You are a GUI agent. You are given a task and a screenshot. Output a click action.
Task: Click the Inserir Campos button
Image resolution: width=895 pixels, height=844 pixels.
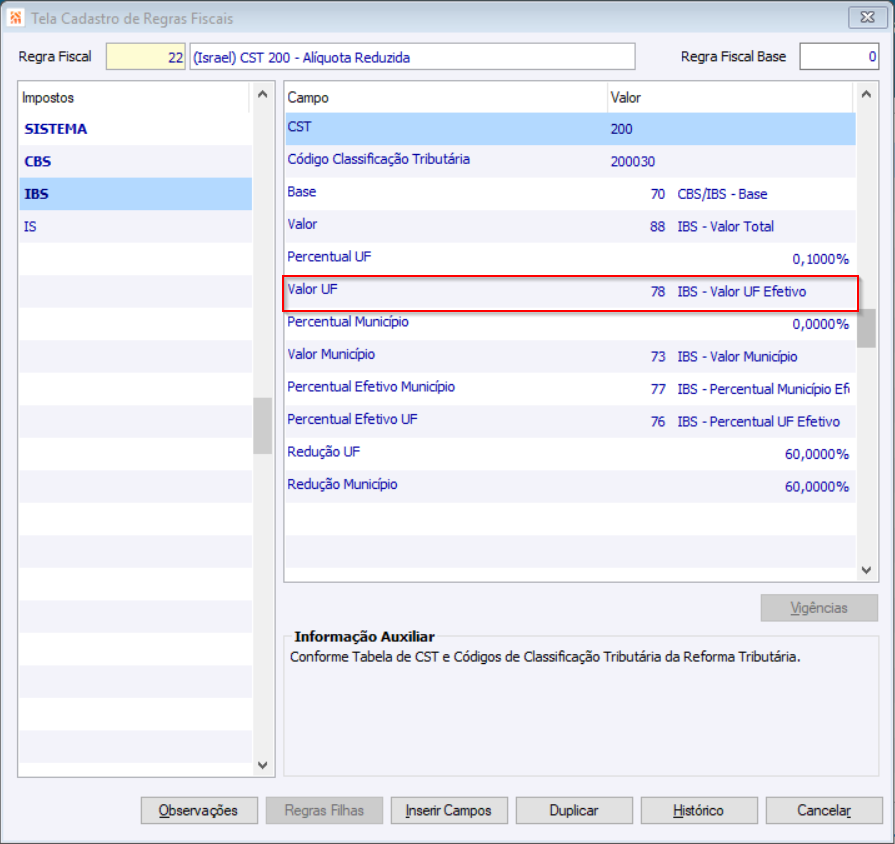[449, 810]
